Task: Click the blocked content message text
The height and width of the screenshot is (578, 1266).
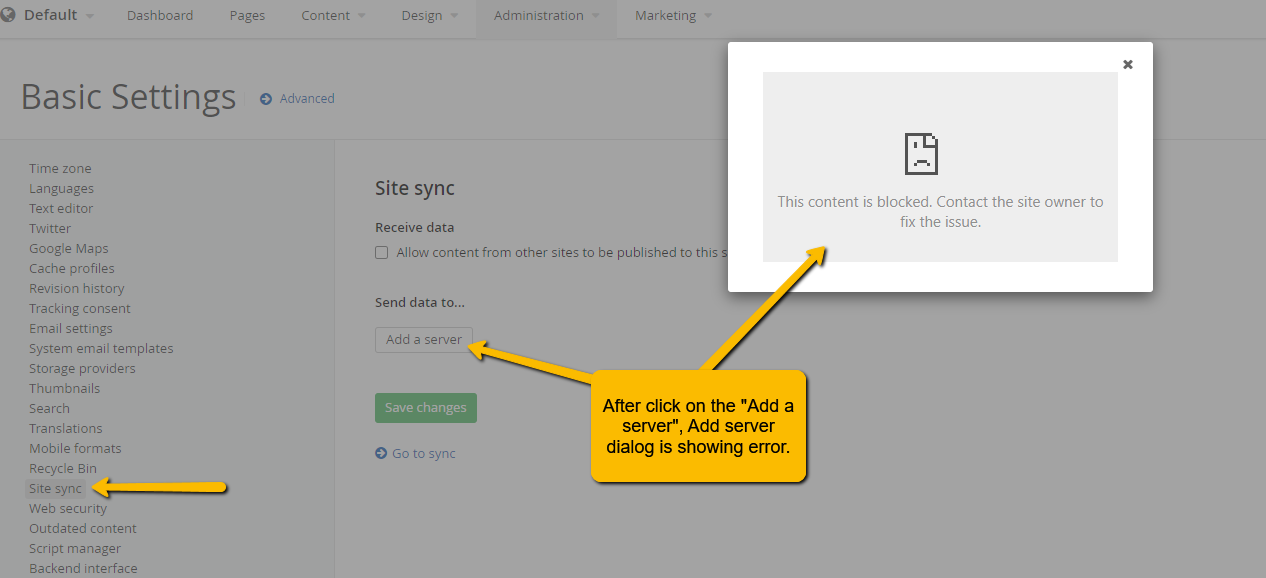Action: 940,212
